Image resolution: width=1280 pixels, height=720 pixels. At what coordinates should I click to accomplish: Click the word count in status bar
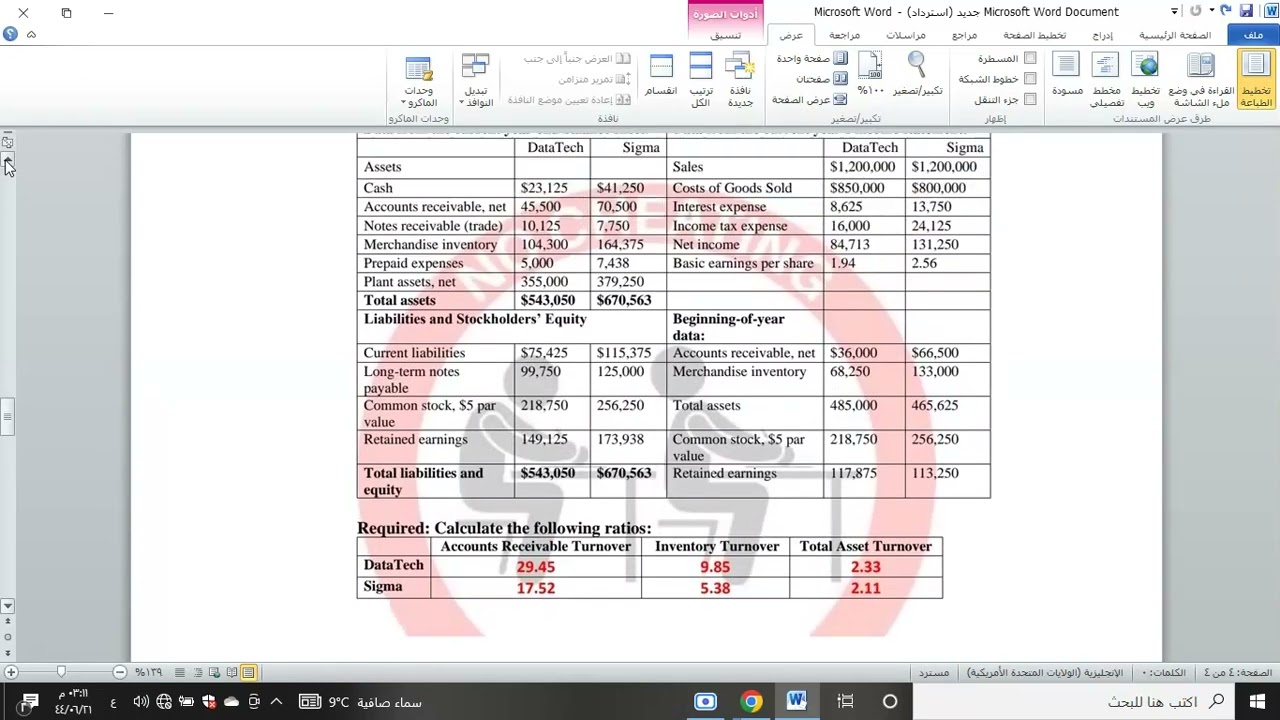(1163, 673)
